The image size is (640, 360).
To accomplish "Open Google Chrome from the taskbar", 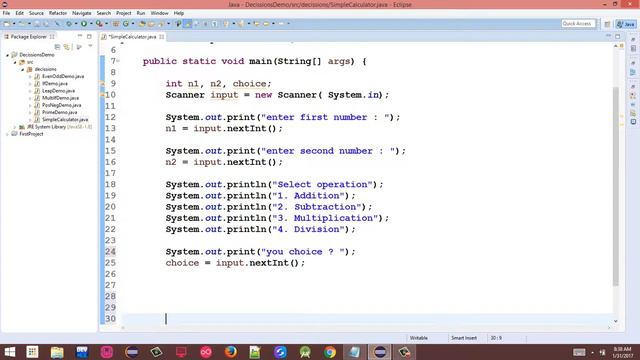I will [330, 352].
